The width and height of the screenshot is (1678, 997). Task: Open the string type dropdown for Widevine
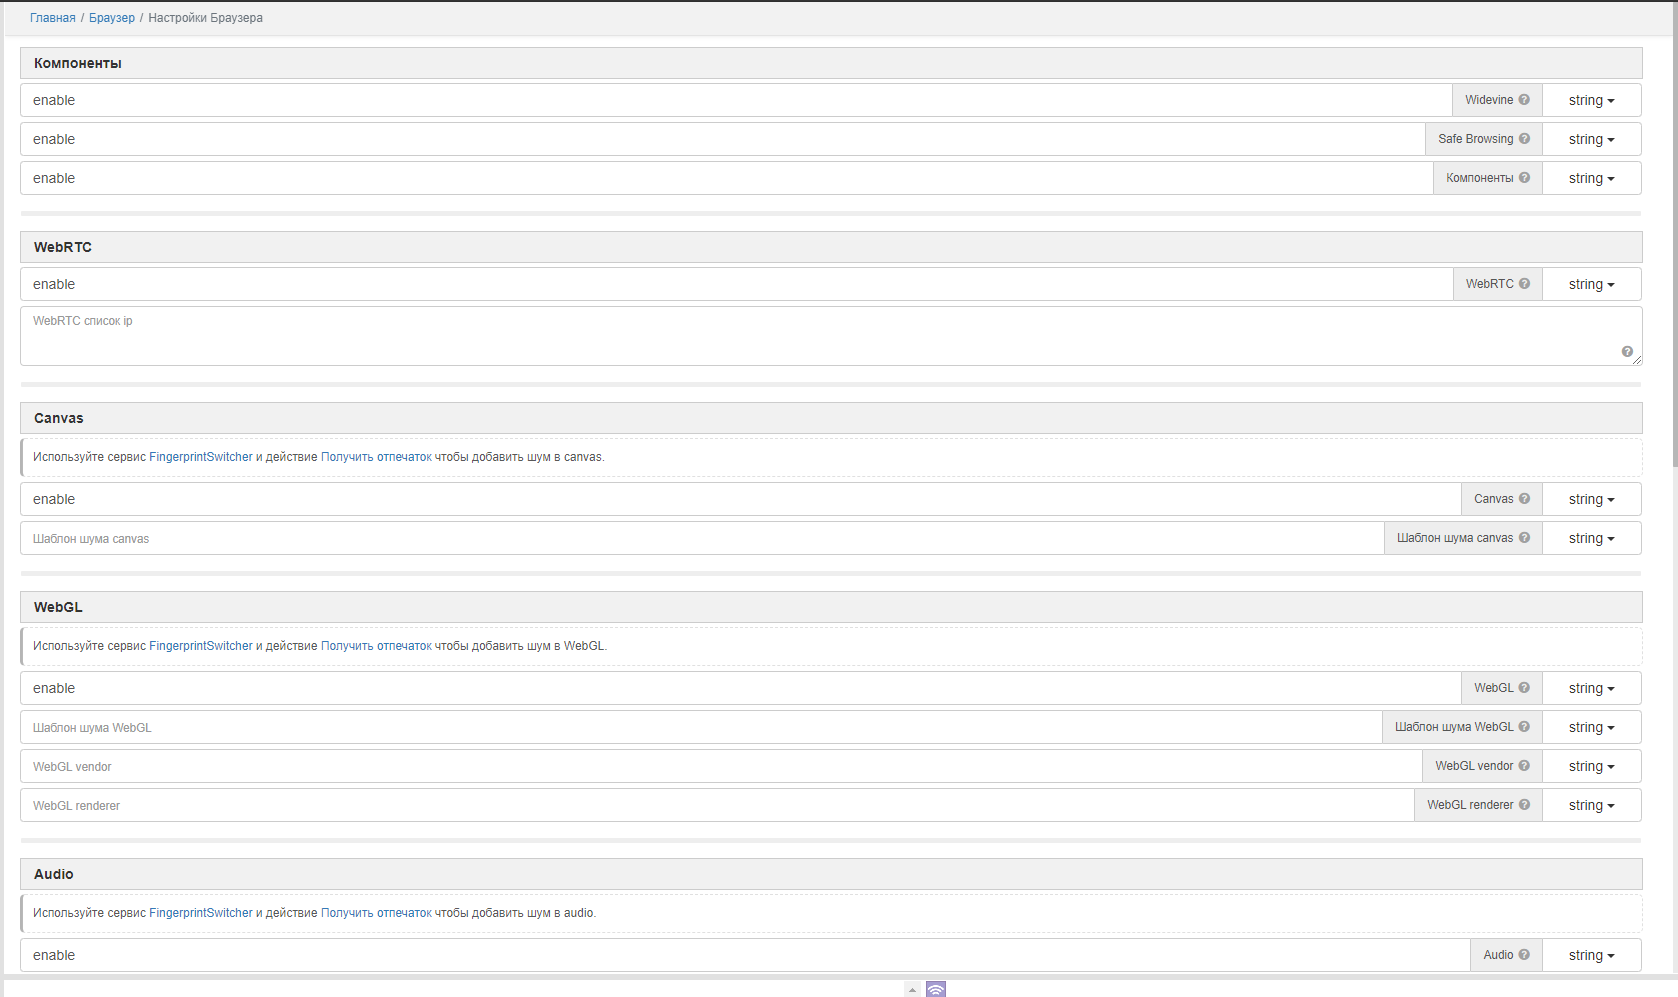click(1590, 99)
